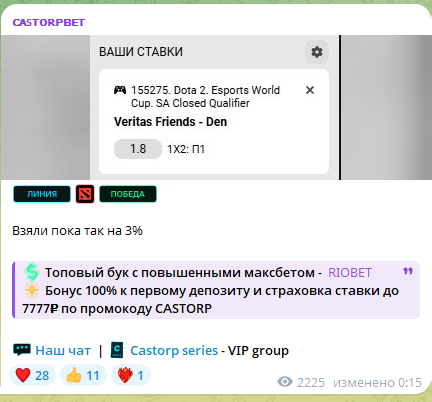Click the Veritas Friends - Den match title
The height and width of the screenshot is (402, 432).
pos(170,122)
